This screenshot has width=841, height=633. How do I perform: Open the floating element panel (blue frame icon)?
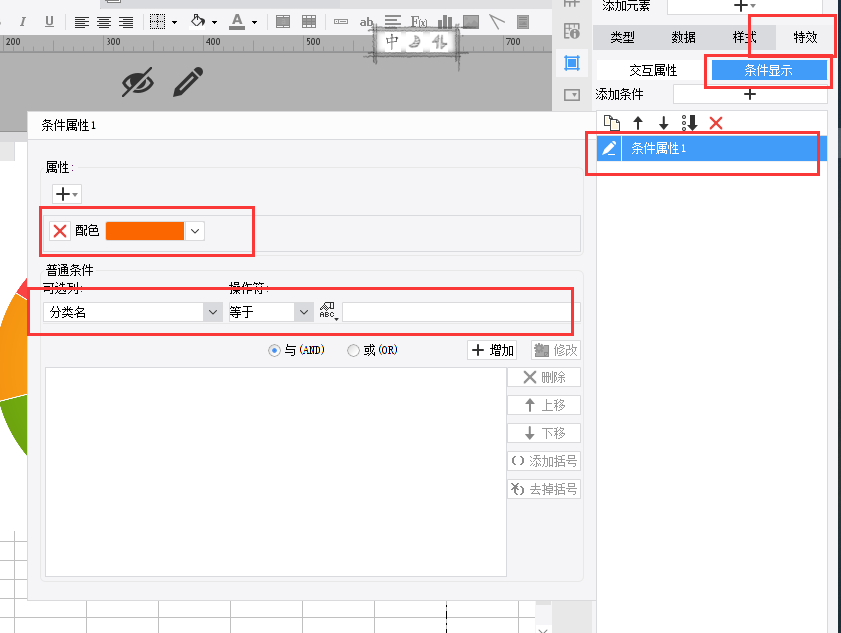pos(572,63)
